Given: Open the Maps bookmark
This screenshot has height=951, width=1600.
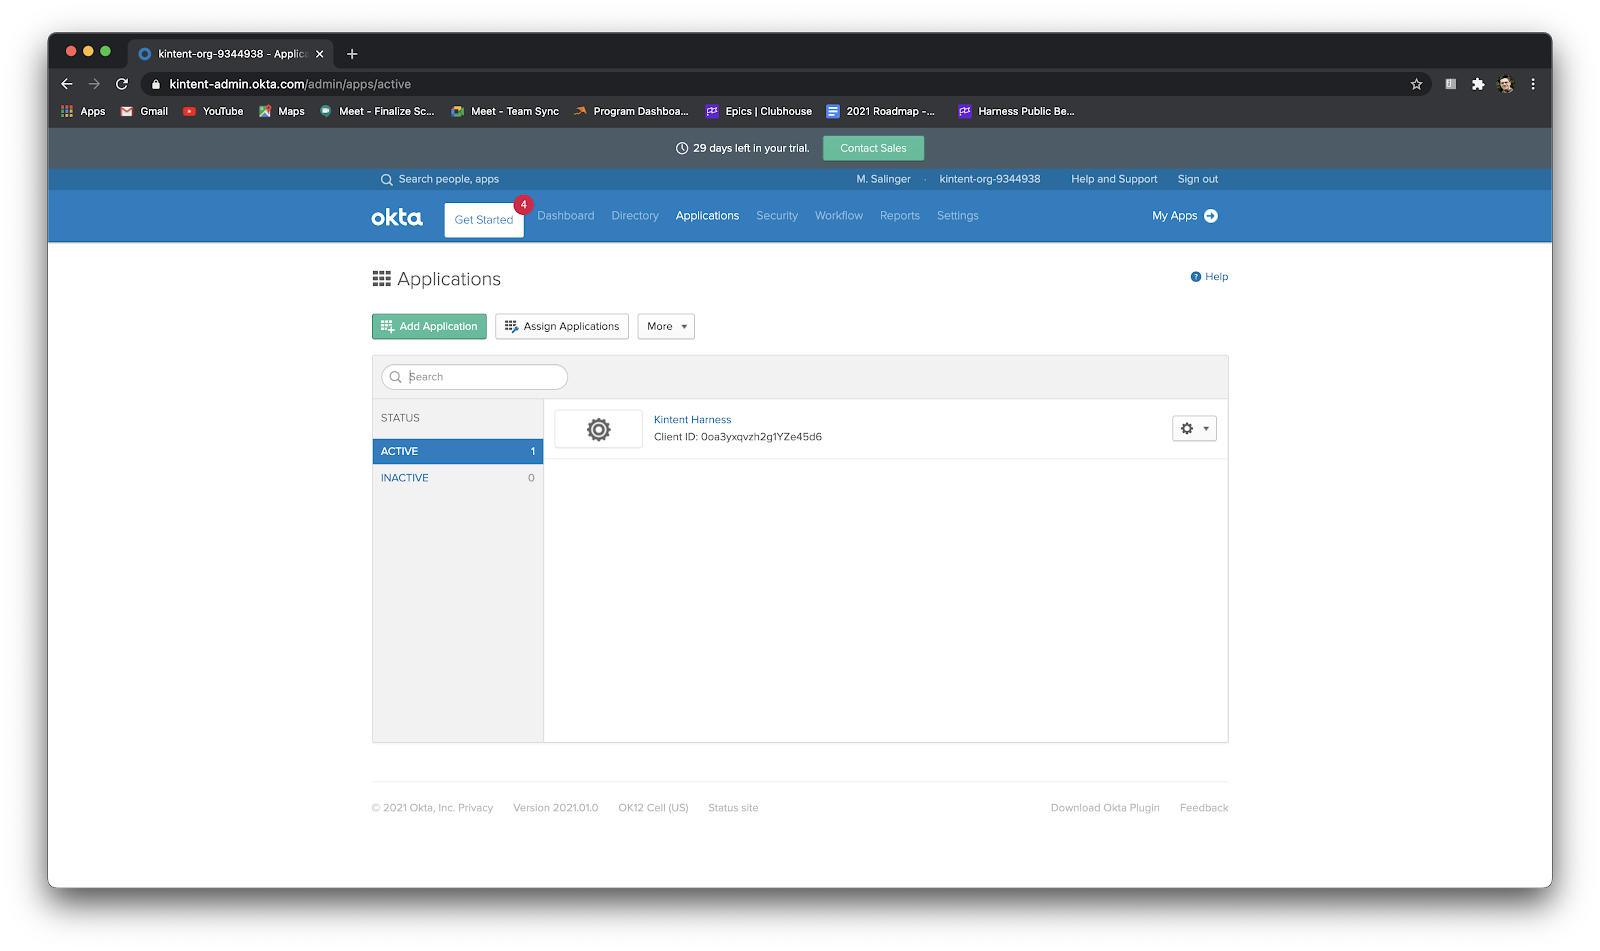Looking at the screenshot, I should click(x=282, y=112).
